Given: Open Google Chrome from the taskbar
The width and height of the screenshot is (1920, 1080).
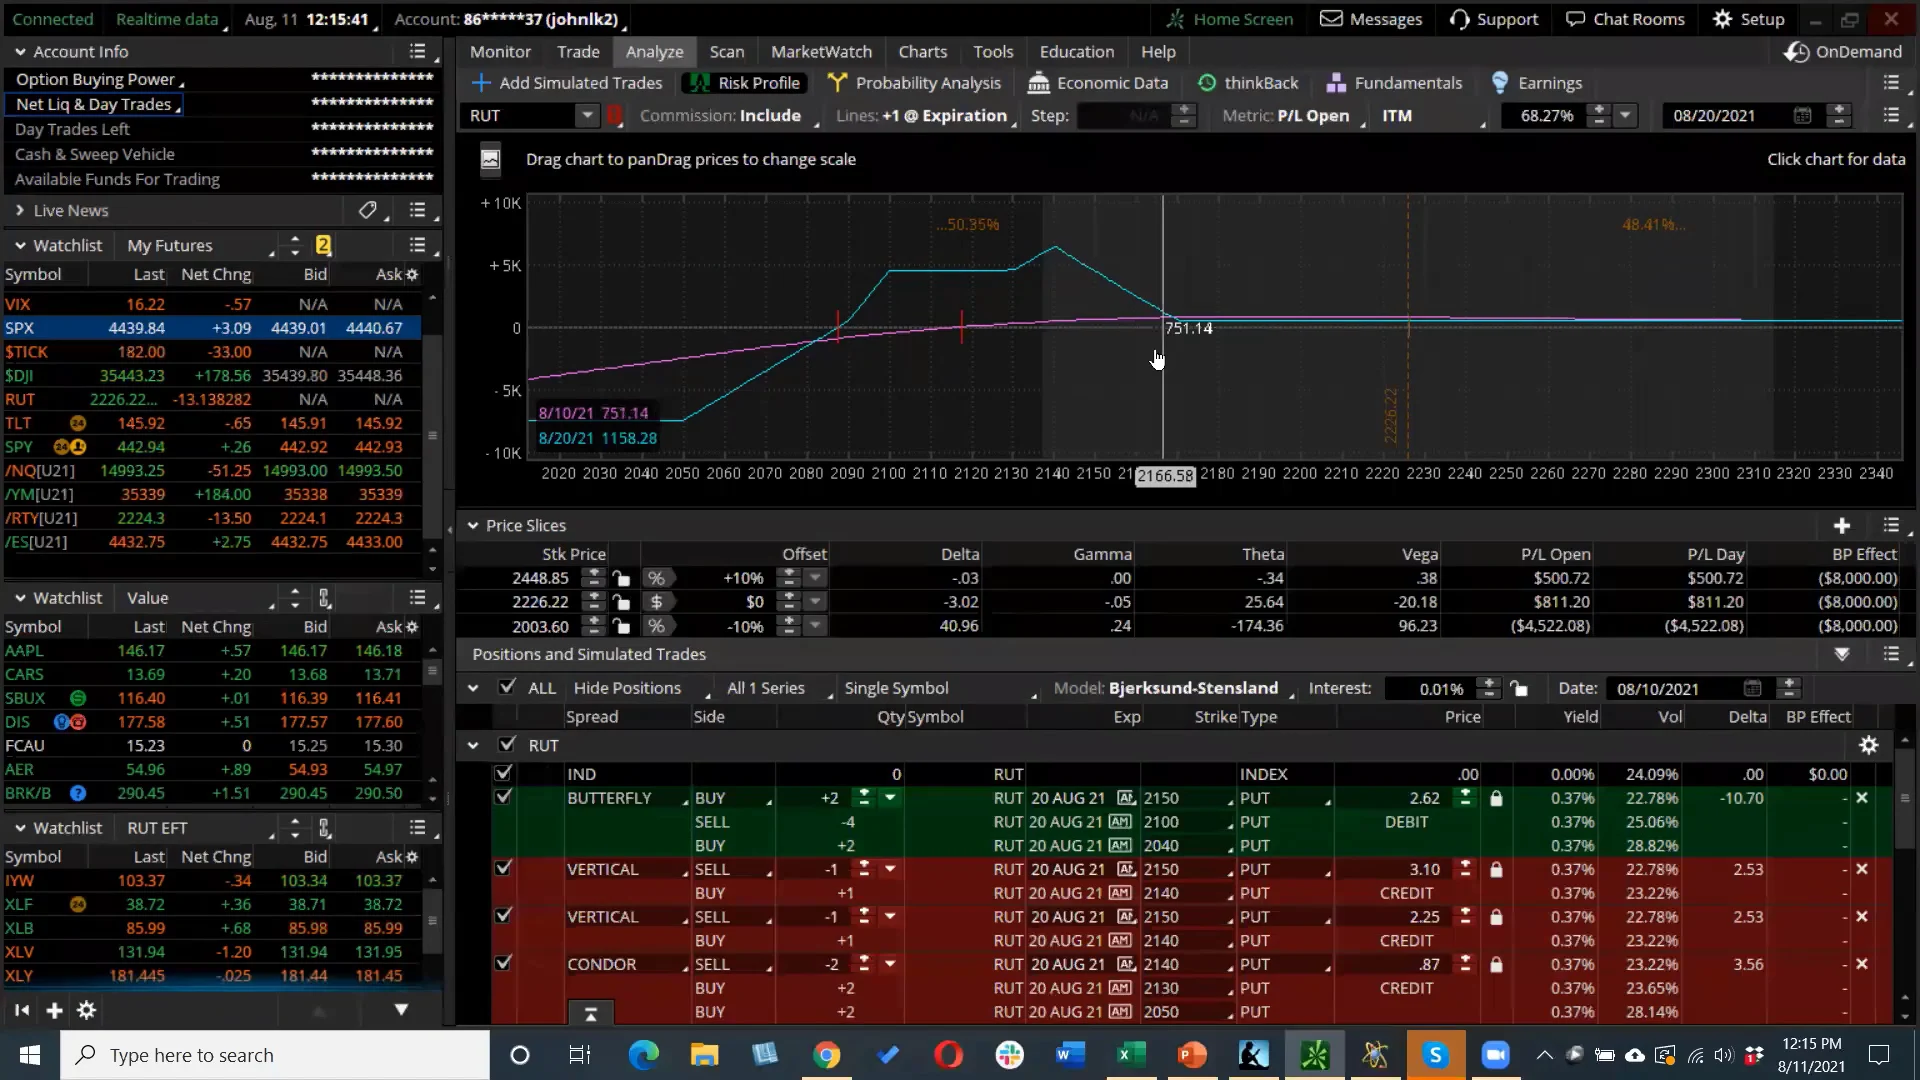Looking at the screenshot, I should [826, 1055].
